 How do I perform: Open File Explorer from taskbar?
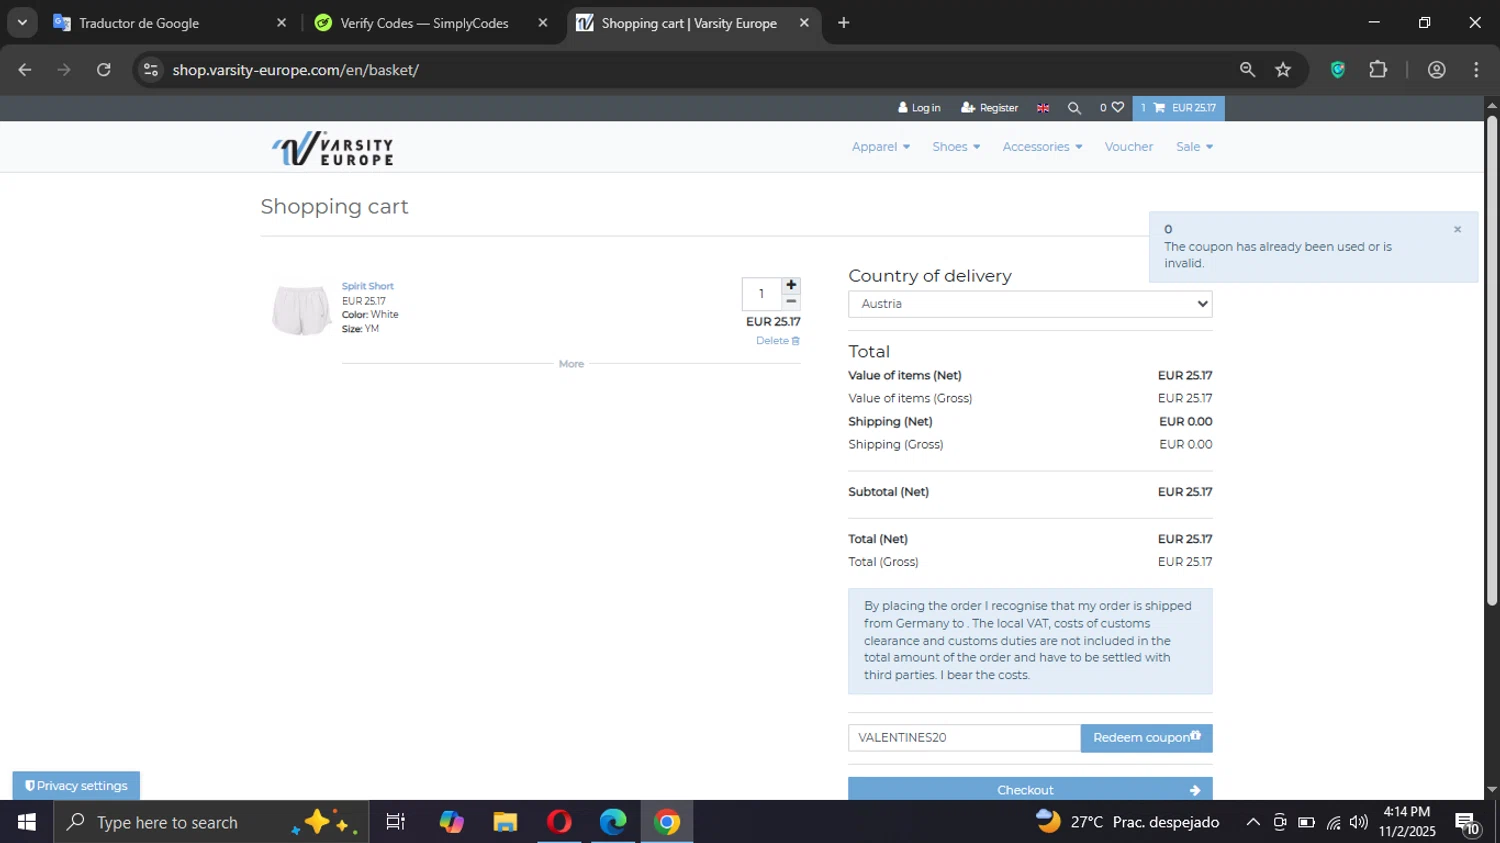click(x=505, y=822)
